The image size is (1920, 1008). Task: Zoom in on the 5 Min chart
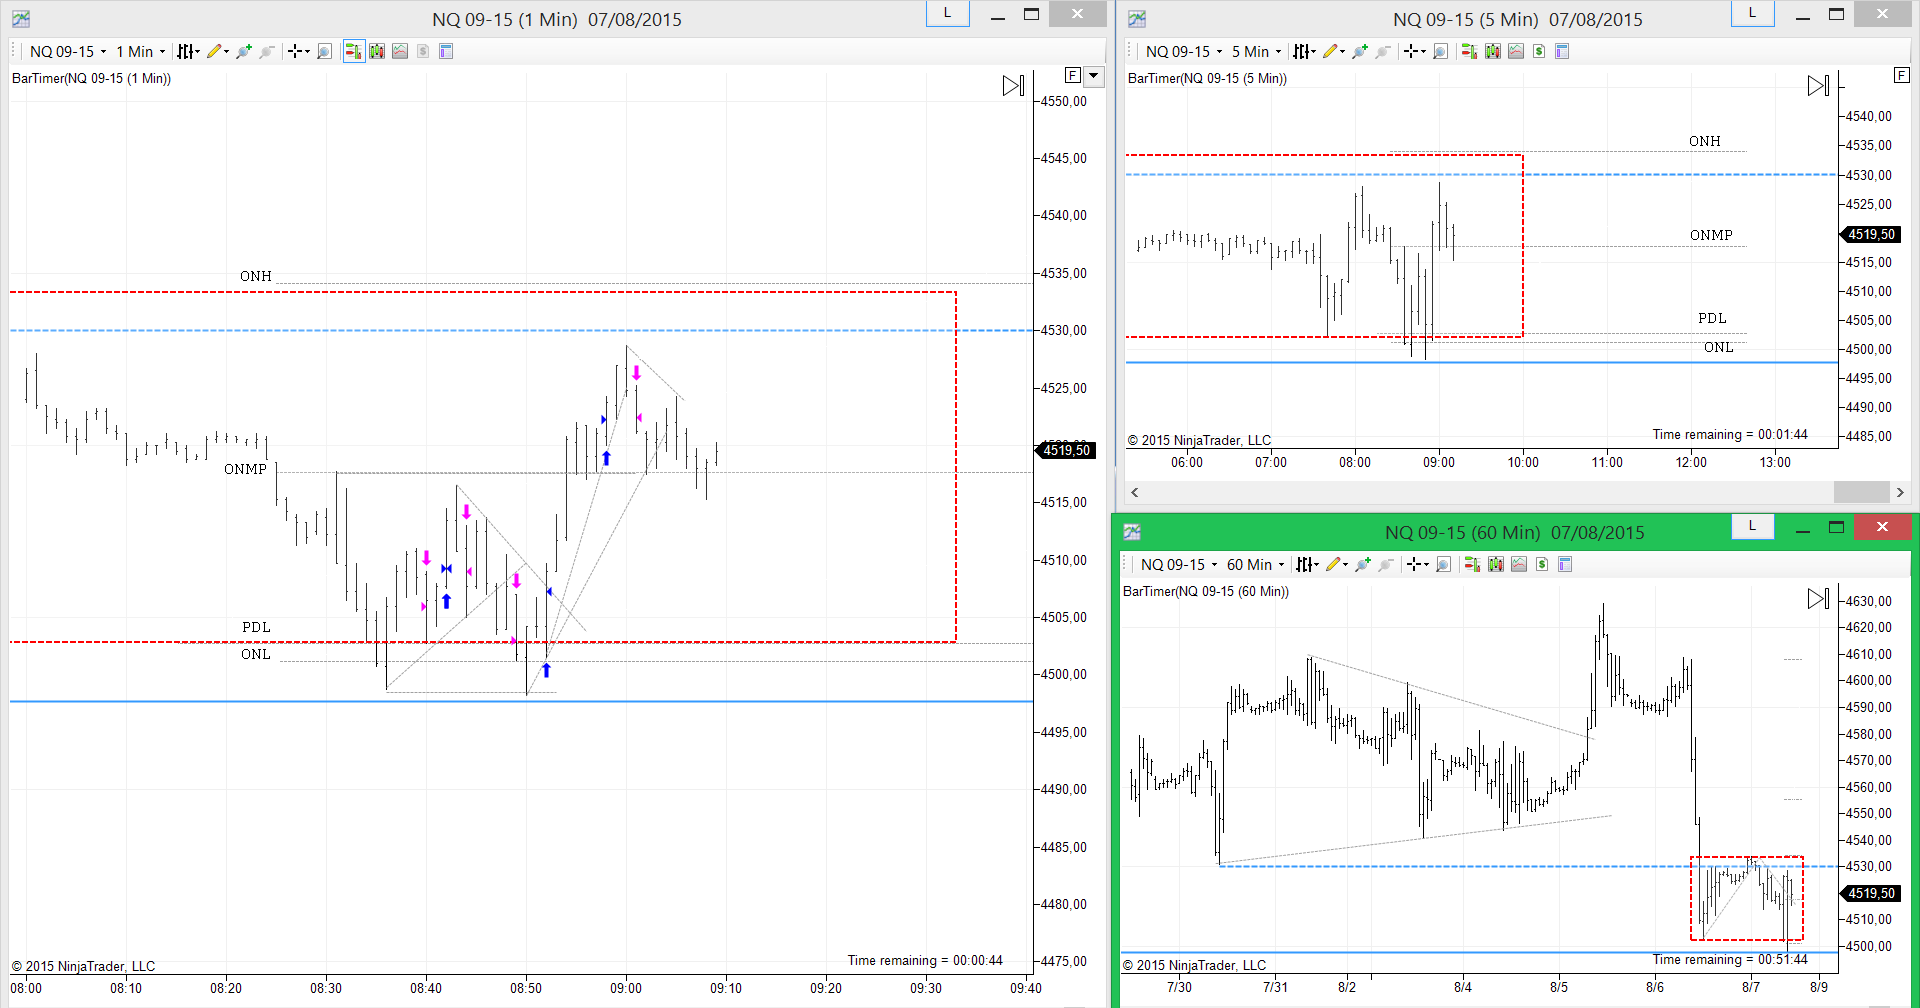[x=1360, y=51]
